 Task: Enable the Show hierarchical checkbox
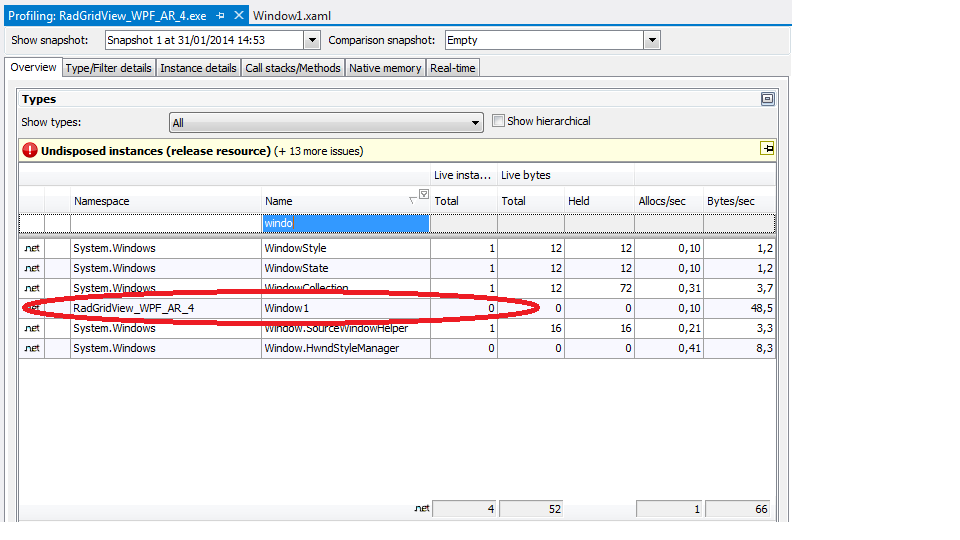(498, 121)
